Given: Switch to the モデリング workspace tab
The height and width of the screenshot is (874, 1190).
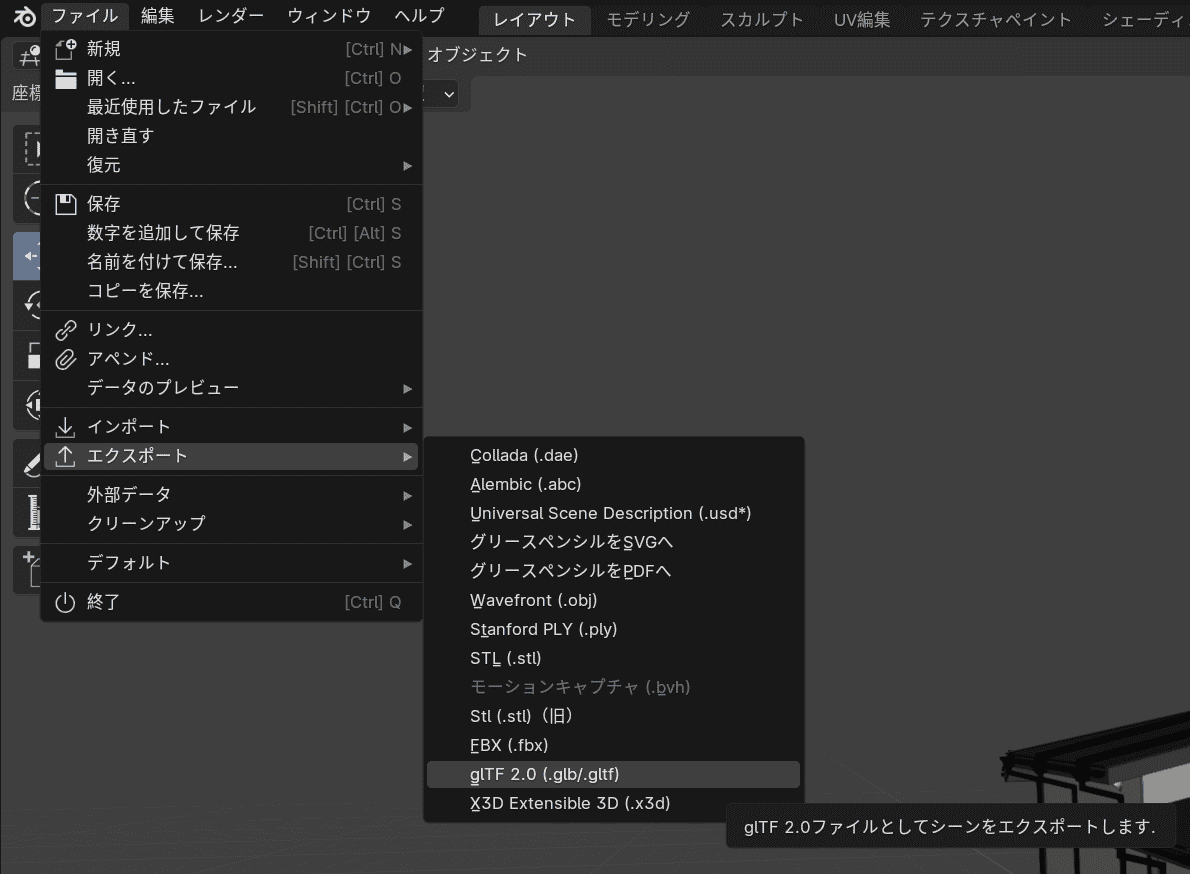Looking at the screenshot, I should 648,19.
